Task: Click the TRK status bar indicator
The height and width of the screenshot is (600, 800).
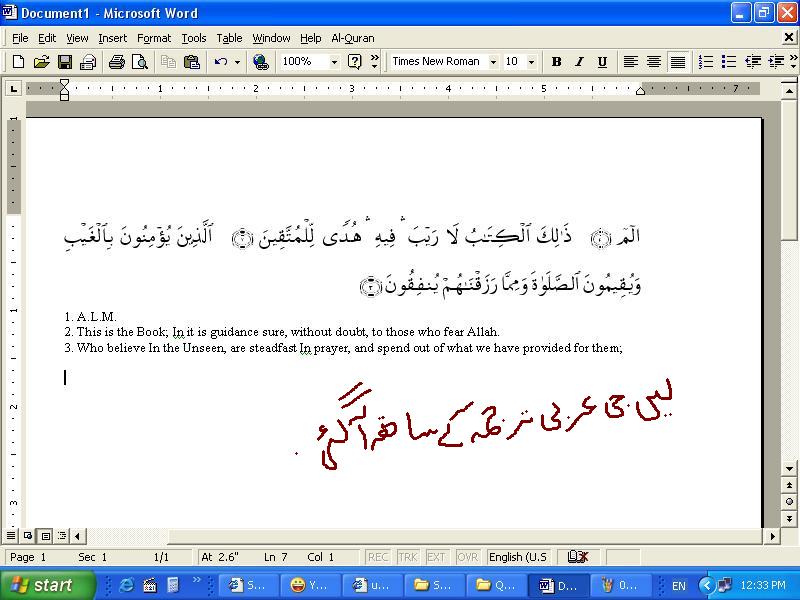Action: [x=408, y=557]
